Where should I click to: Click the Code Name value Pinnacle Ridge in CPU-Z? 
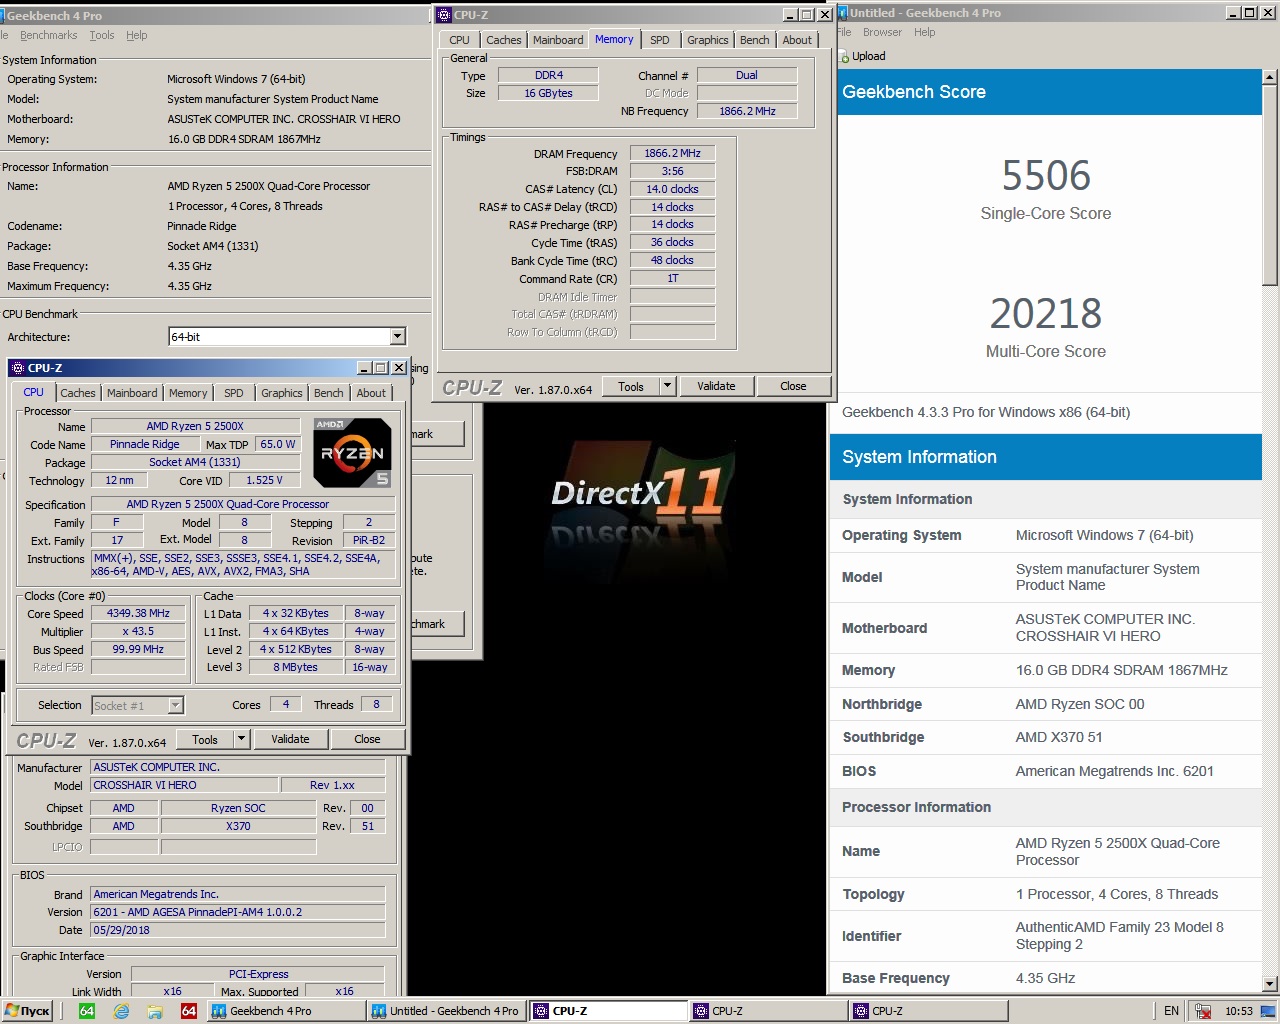[x=145, y=444]
